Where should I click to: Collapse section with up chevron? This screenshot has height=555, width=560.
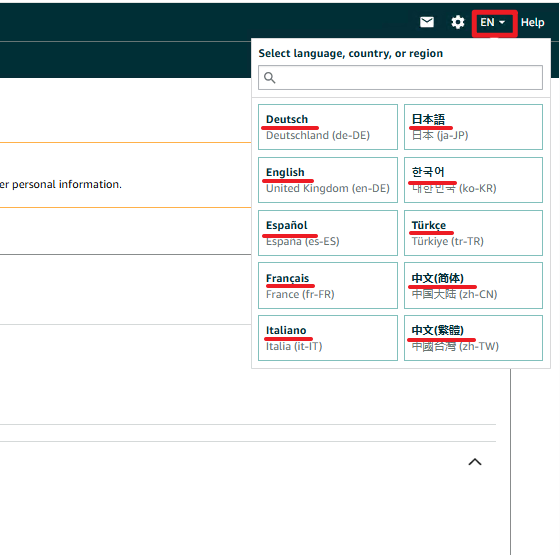[475, 462]
